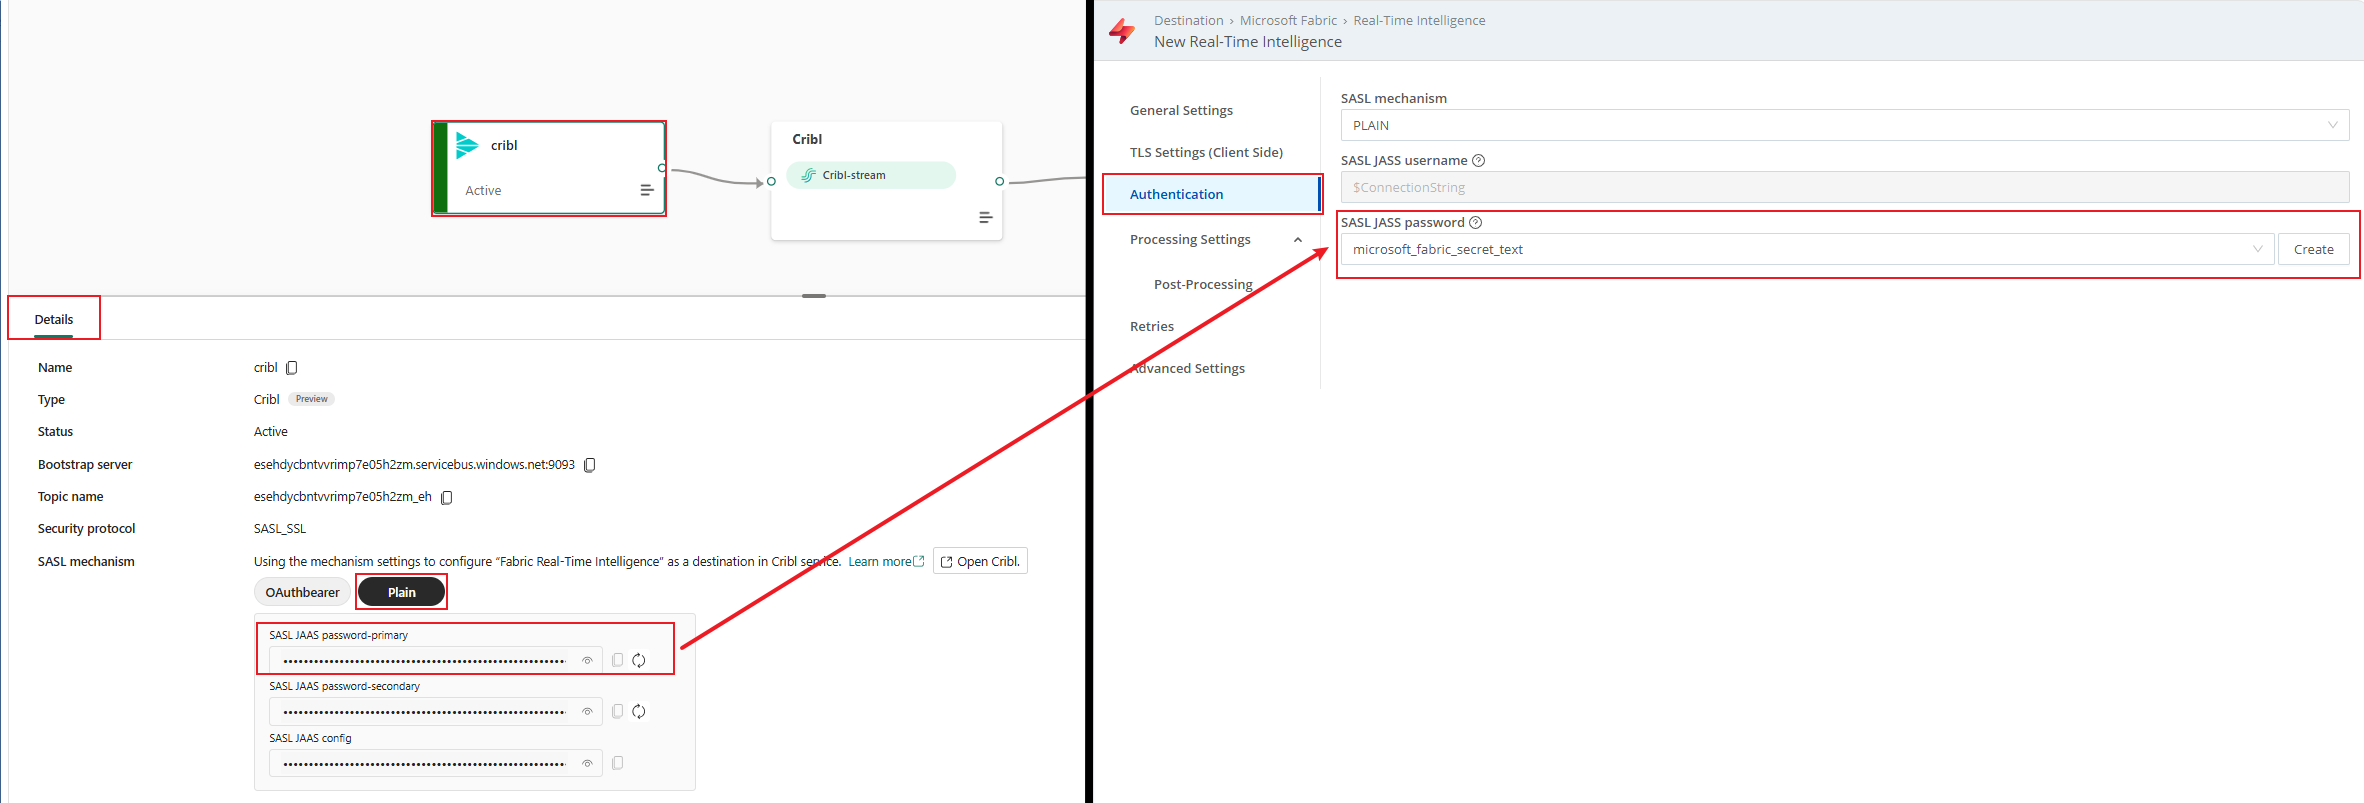2364x803 pixels.
Task: Click the teal cribl source node icon
Action: [x=467, y=145]
